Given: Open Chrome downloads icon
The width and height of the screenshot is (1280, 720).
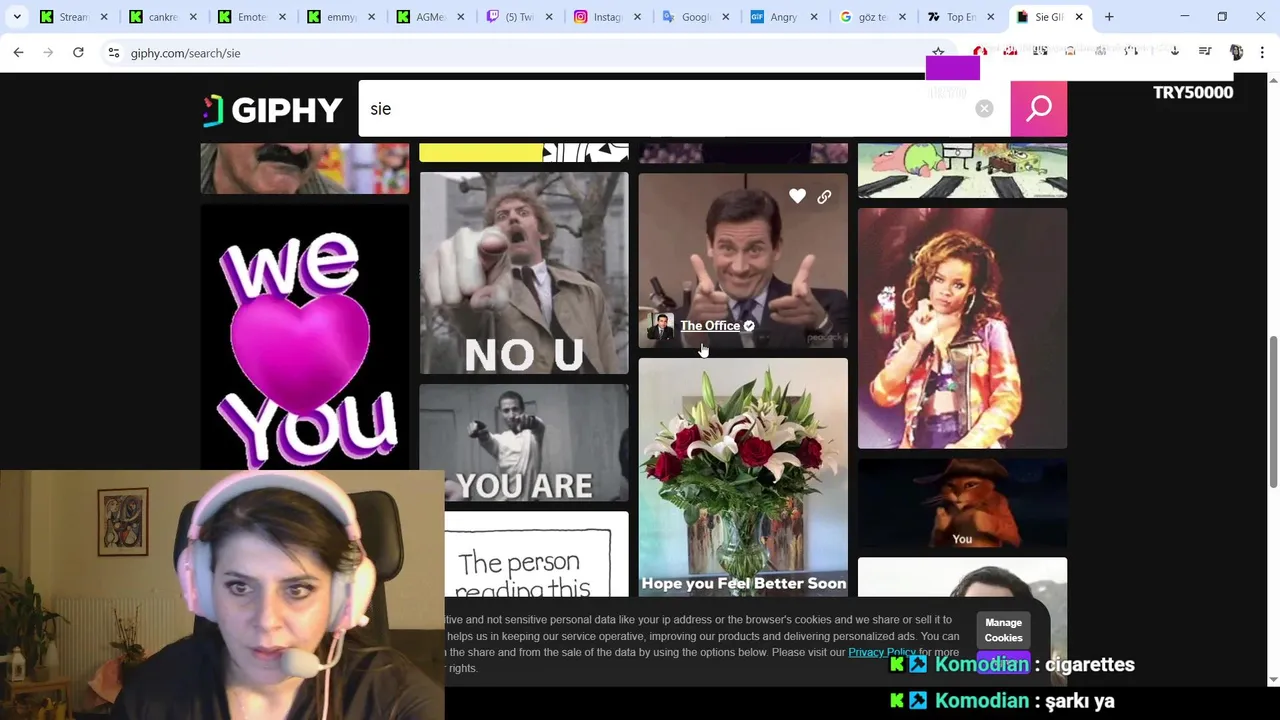Looking at the screenshot, I should pos(1175,52).
